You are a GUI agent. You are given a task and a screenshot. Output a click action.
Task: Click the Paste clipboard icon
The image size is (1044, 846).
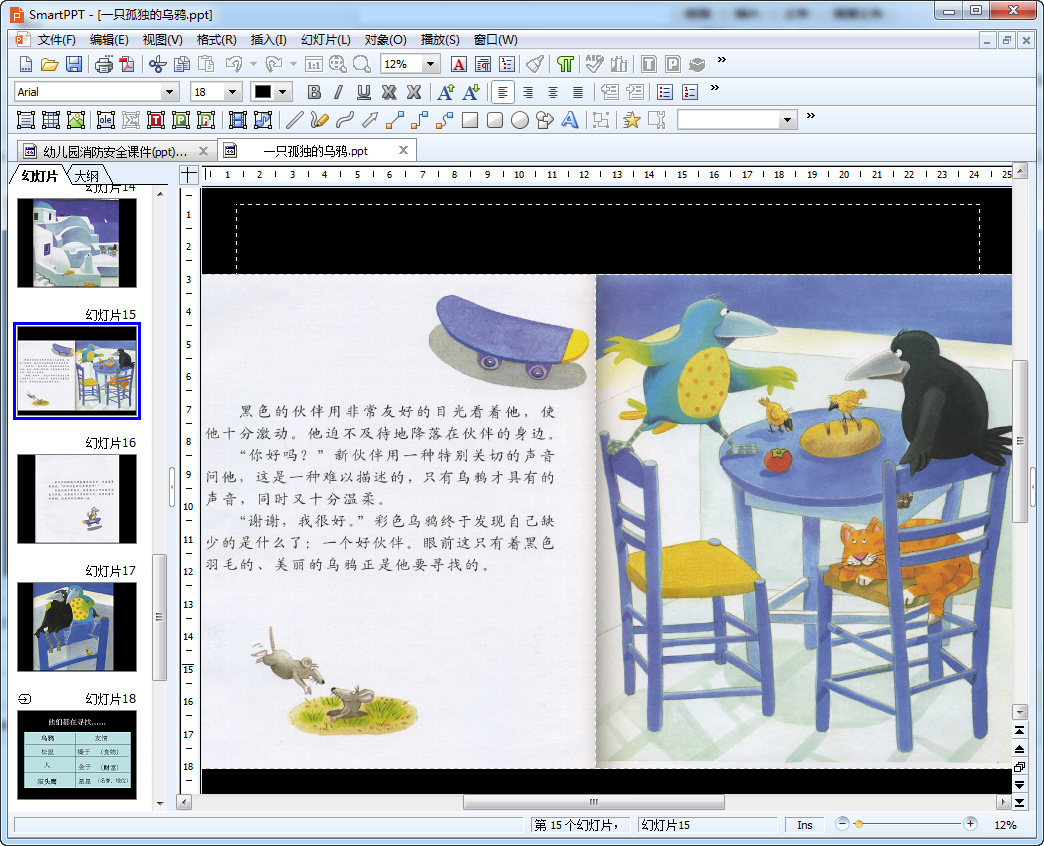206,64
